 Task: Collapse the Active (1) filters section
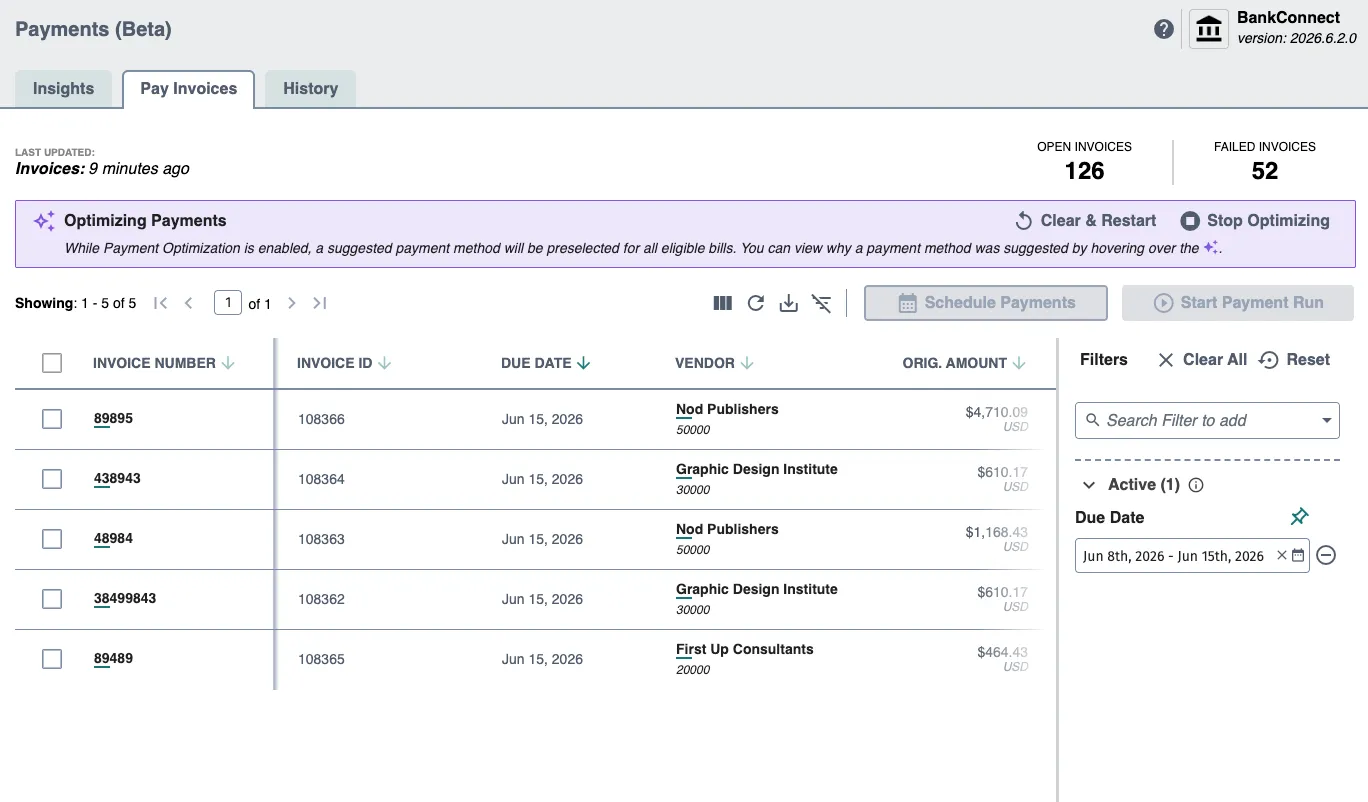(x=1089, y=485)
